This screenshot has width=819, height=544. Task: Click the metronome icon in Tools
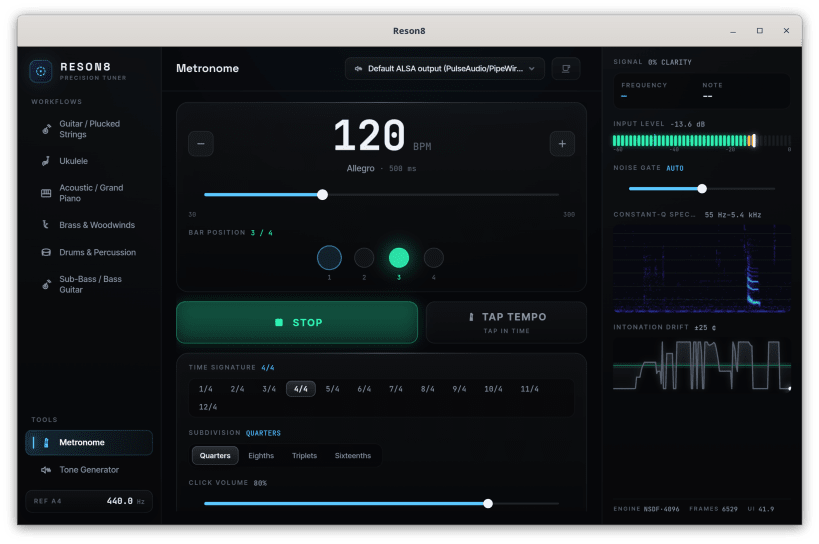(46, 443)
